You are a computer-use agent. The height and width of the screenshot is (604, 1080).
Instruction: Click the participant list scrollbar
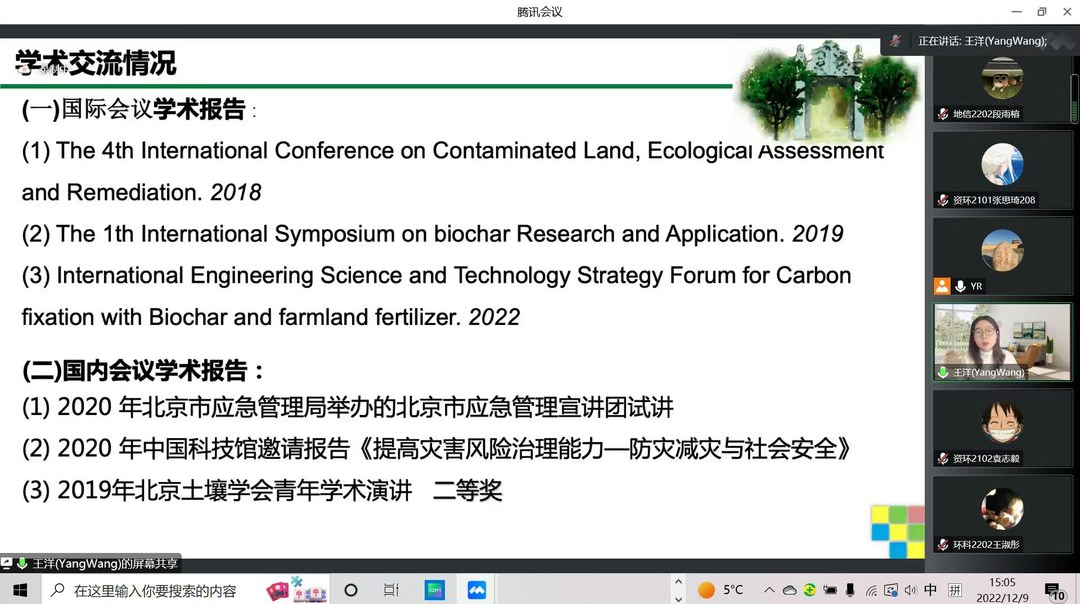(1074, 100)
